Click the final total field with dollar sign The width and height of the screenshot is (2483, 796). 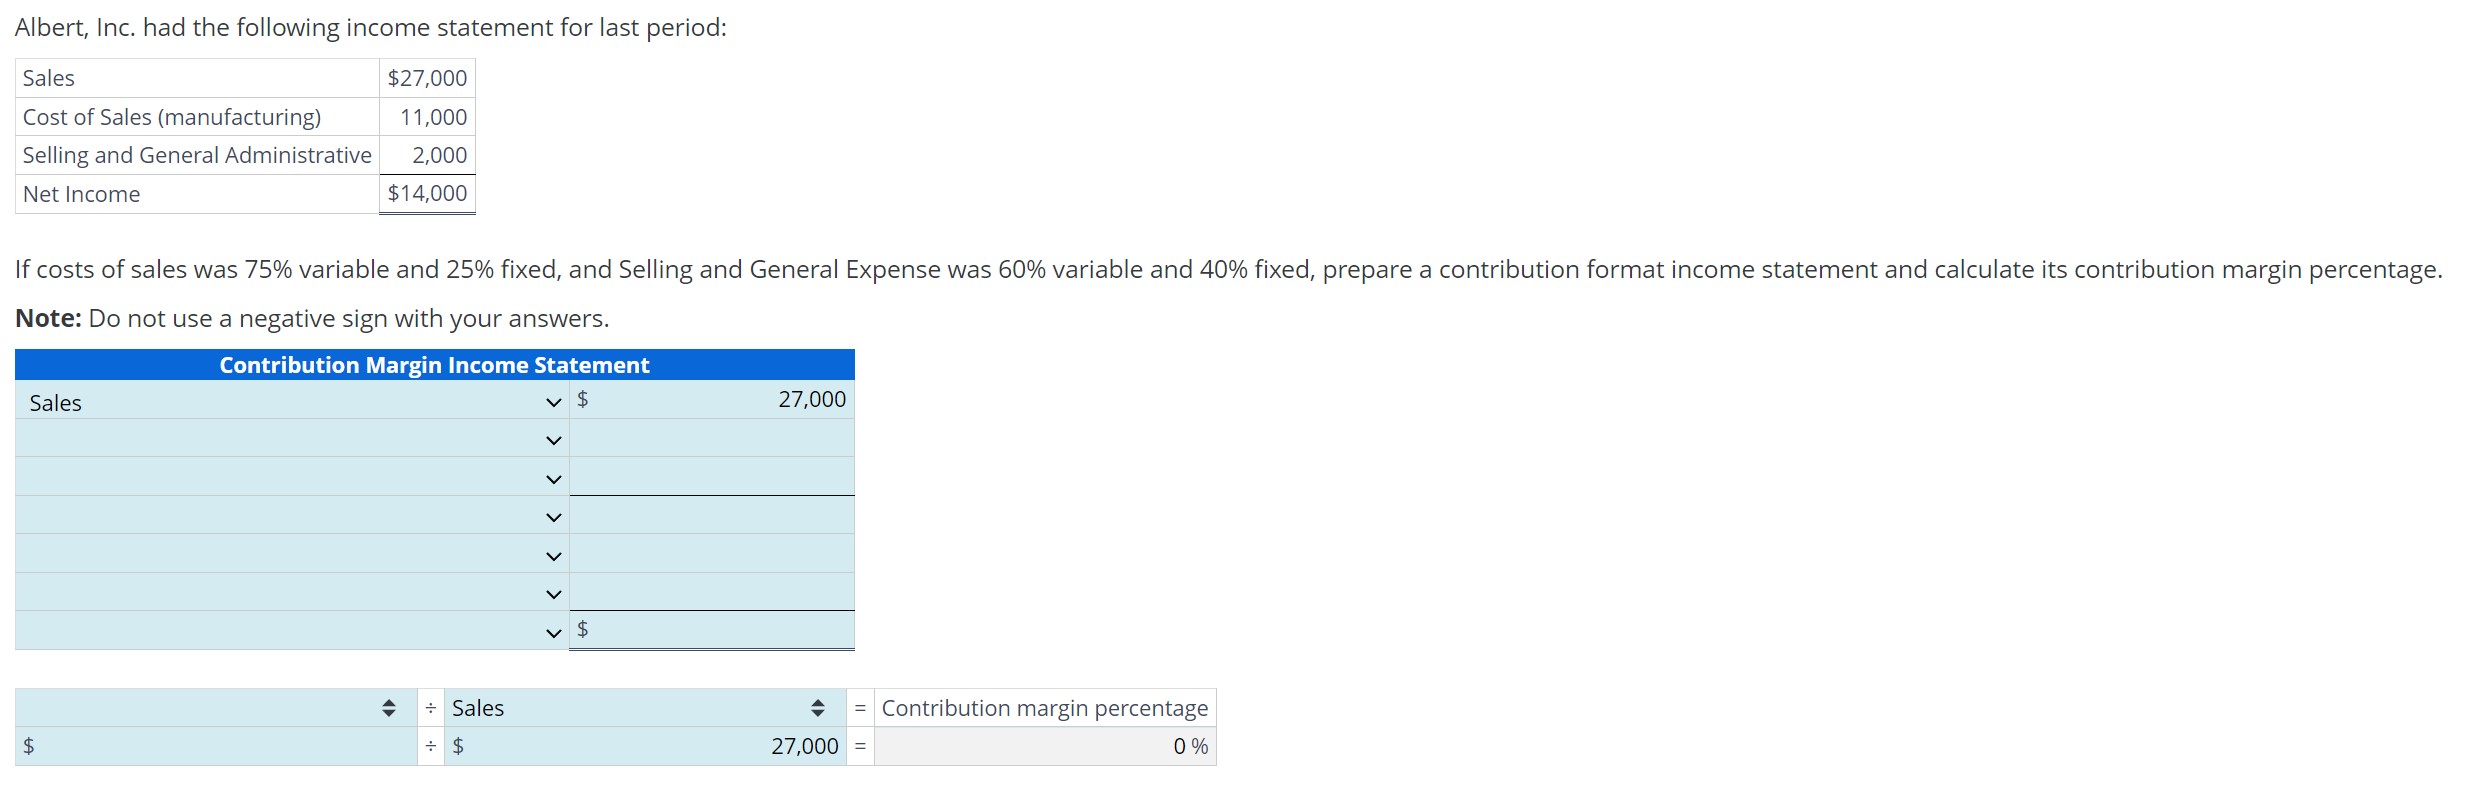coord(712,629)
